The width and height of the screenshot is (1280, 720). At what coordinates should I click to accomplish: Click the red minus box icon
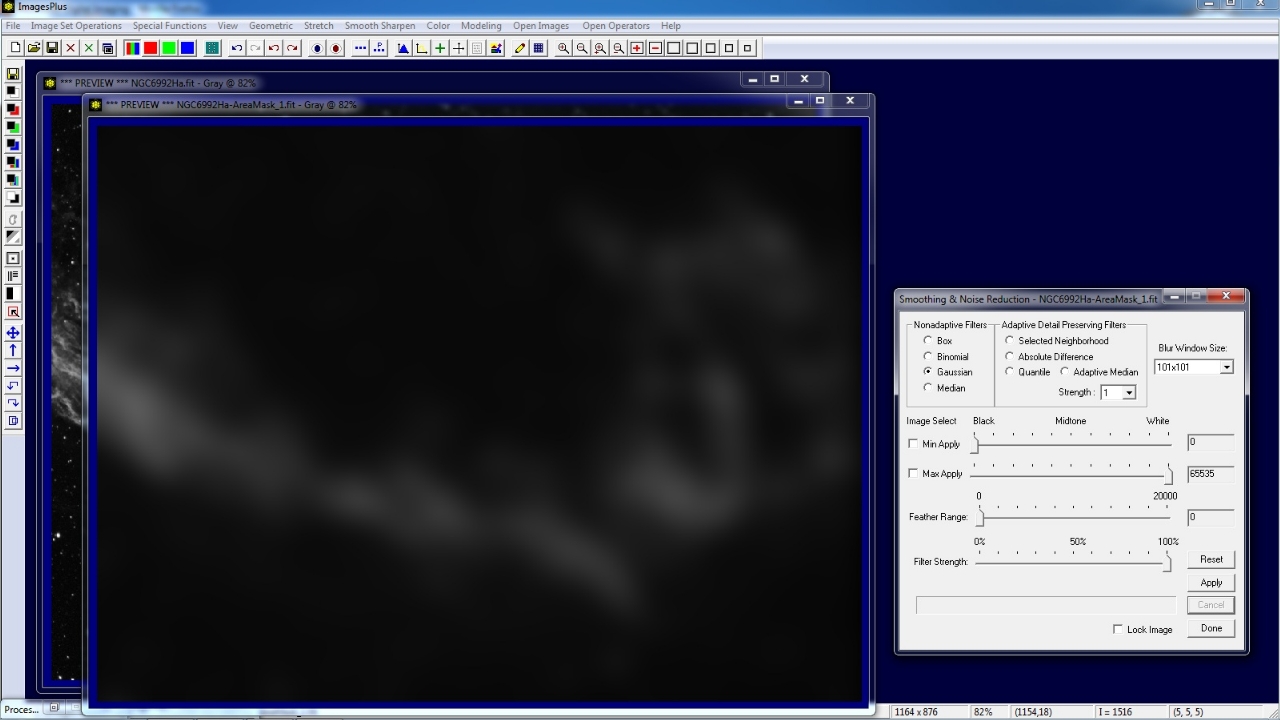(656, 48)
